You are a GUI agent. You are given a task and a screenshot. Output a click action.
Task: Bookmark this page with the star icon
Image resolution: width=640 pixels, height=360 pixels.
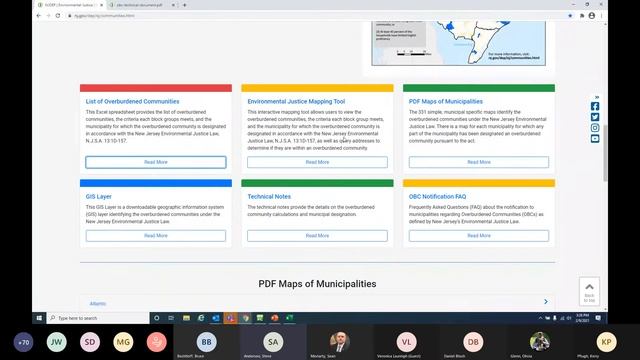point(570,16)
